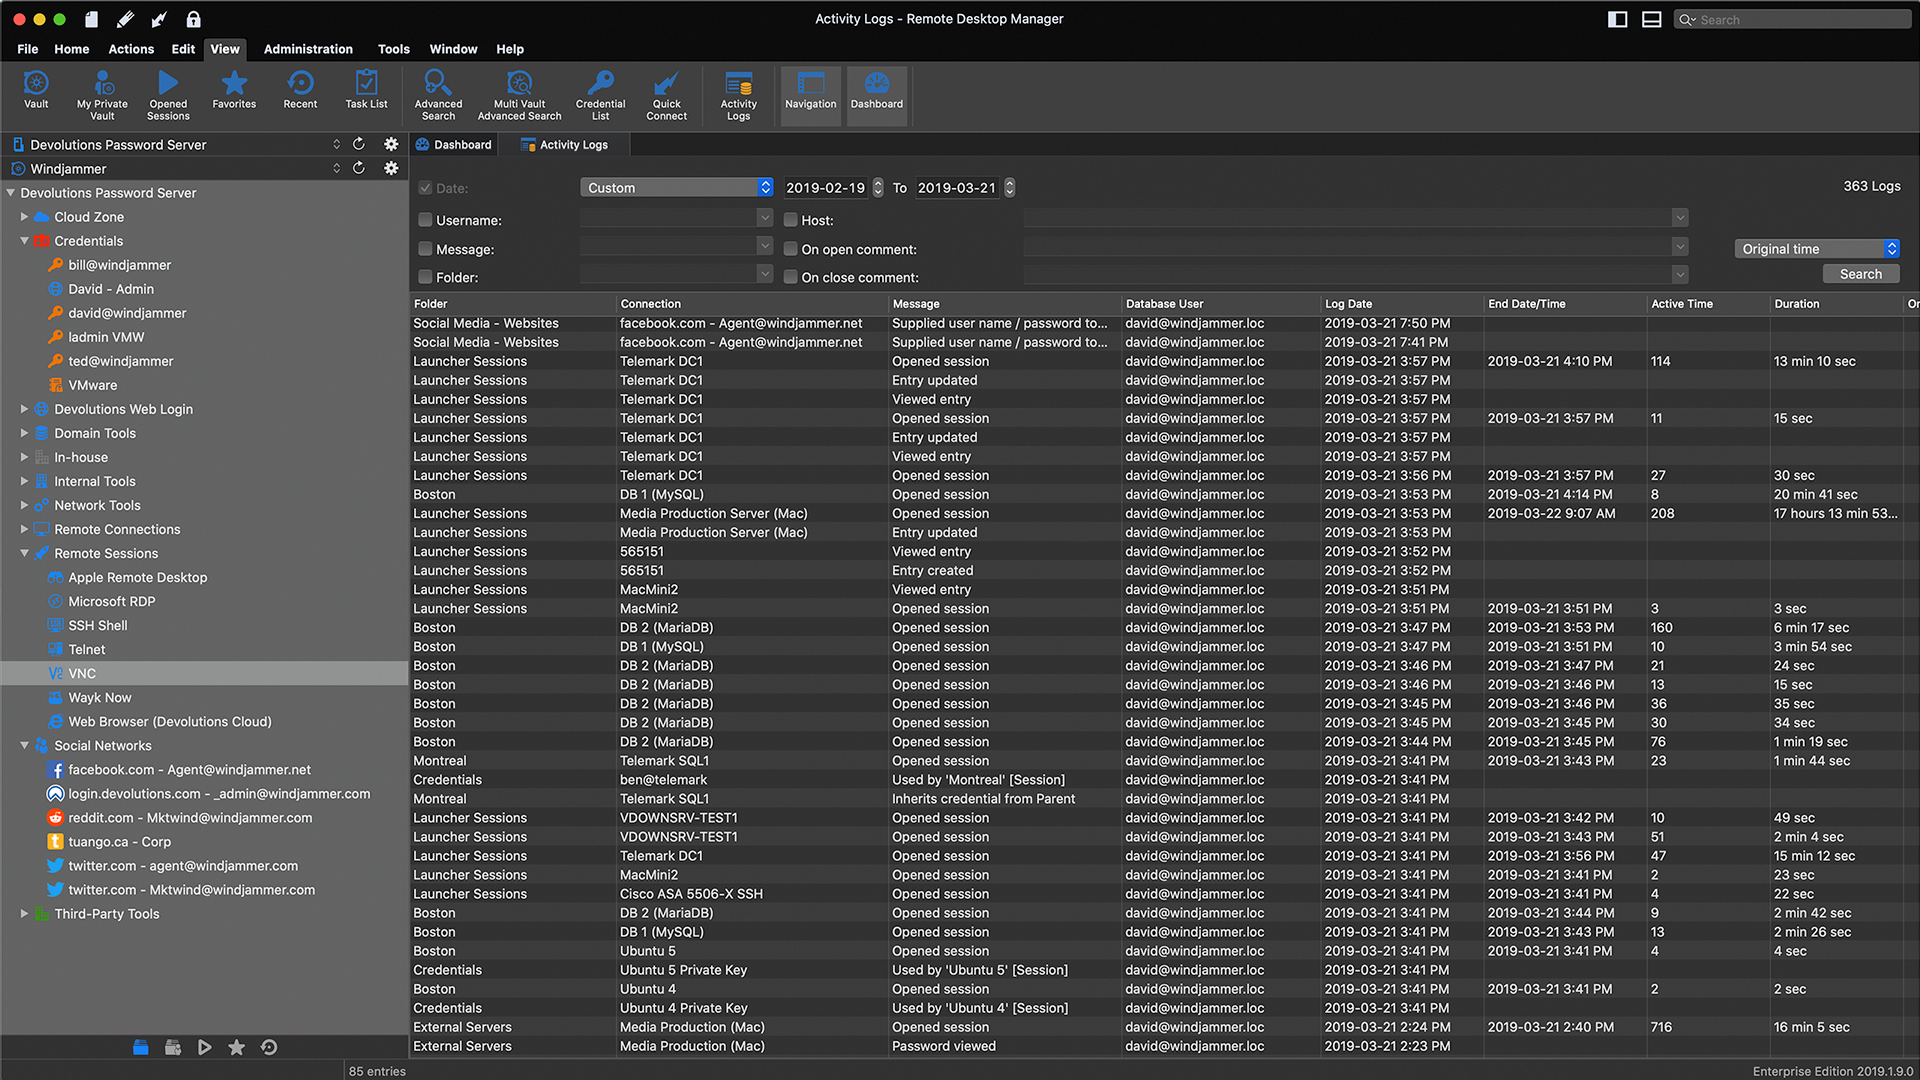Expand the Network Tools folder
The width and height of the screenshot is (1920, 1080).
[x=24, y=505]
